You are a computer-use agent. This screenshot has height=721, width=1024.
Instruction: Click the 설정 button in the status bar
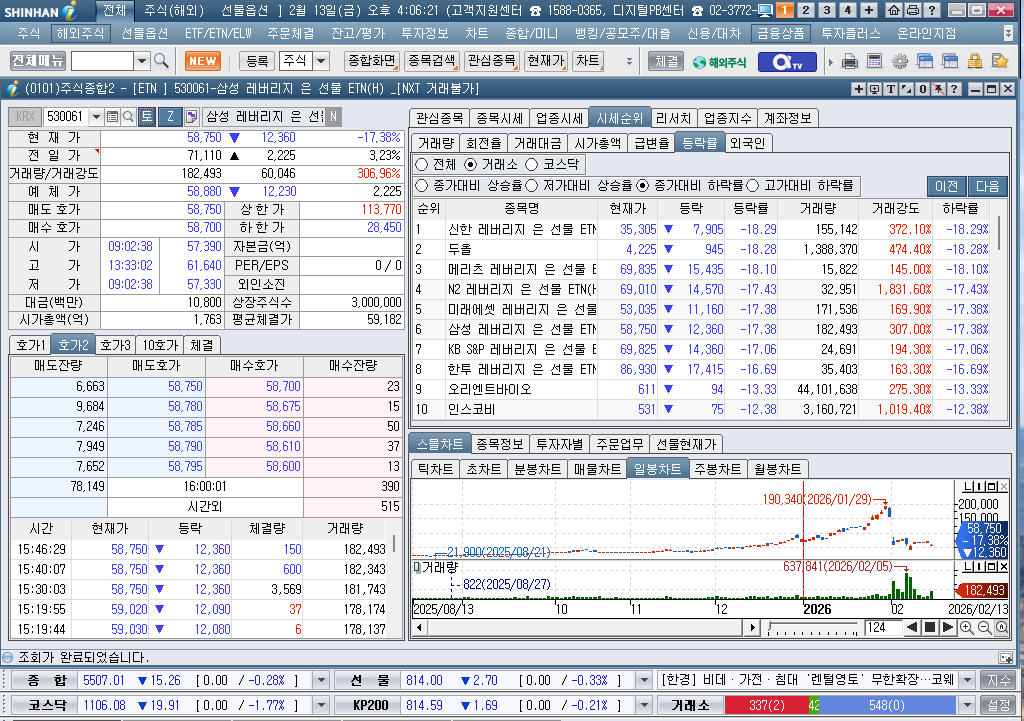tap(999, 705)
